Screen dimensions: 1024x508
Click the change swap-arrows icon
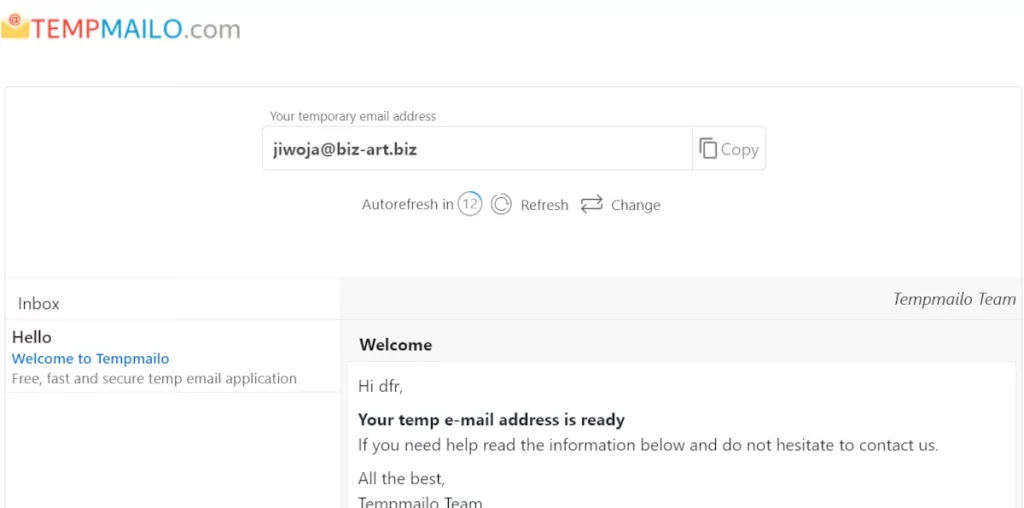point(591,204)
